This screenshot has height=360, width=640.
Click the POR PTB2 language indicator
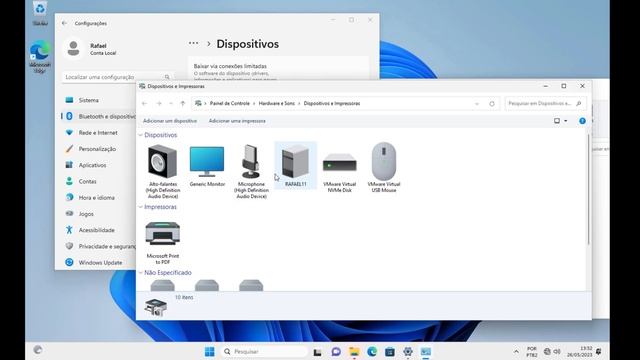coord(531,352)
